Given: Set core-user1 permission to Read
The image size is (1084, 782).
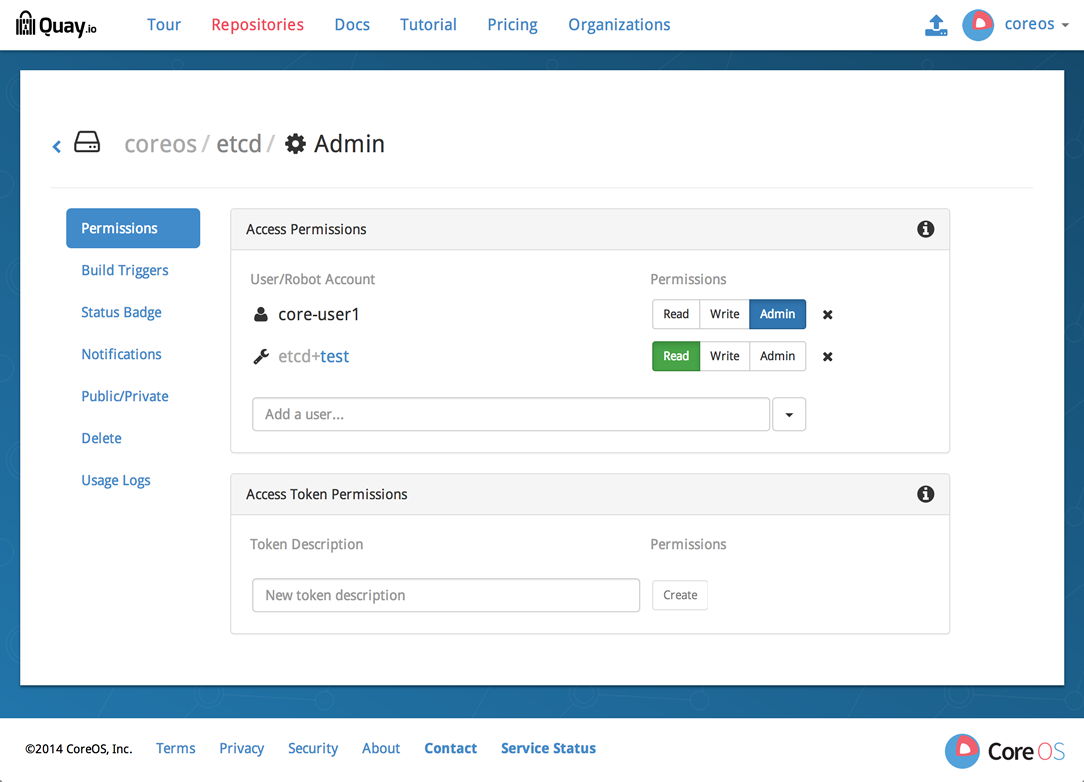Looking at the screenshot, I should [x=676, y=314].
